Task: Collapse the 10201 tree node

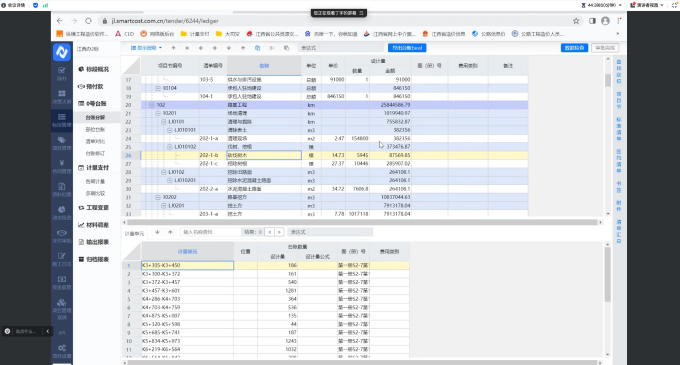Action: (x=158, y=113)
